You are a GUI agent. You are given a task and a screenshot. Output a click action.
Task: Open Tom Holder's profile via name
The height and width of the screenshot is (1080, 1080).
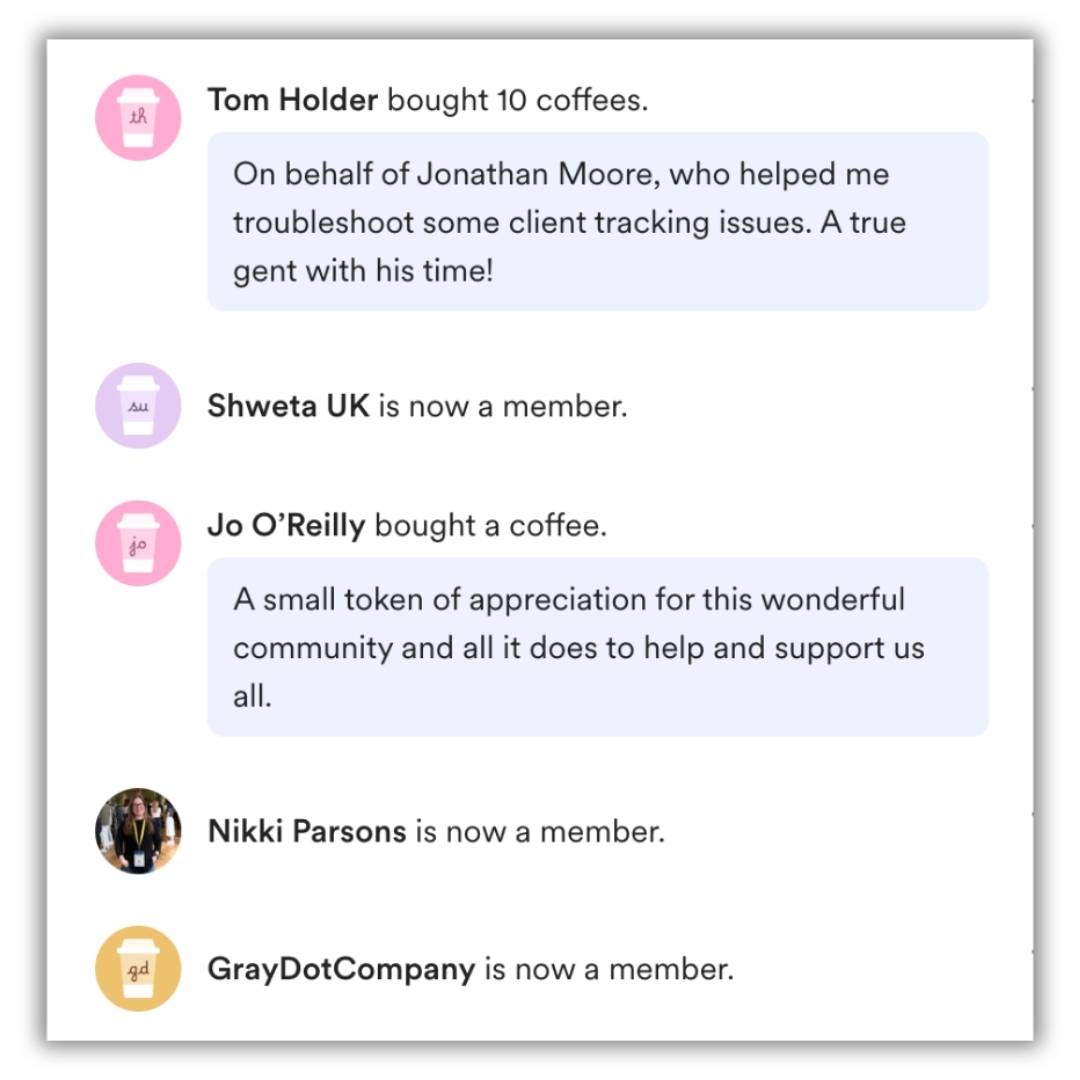coord(292,100)
